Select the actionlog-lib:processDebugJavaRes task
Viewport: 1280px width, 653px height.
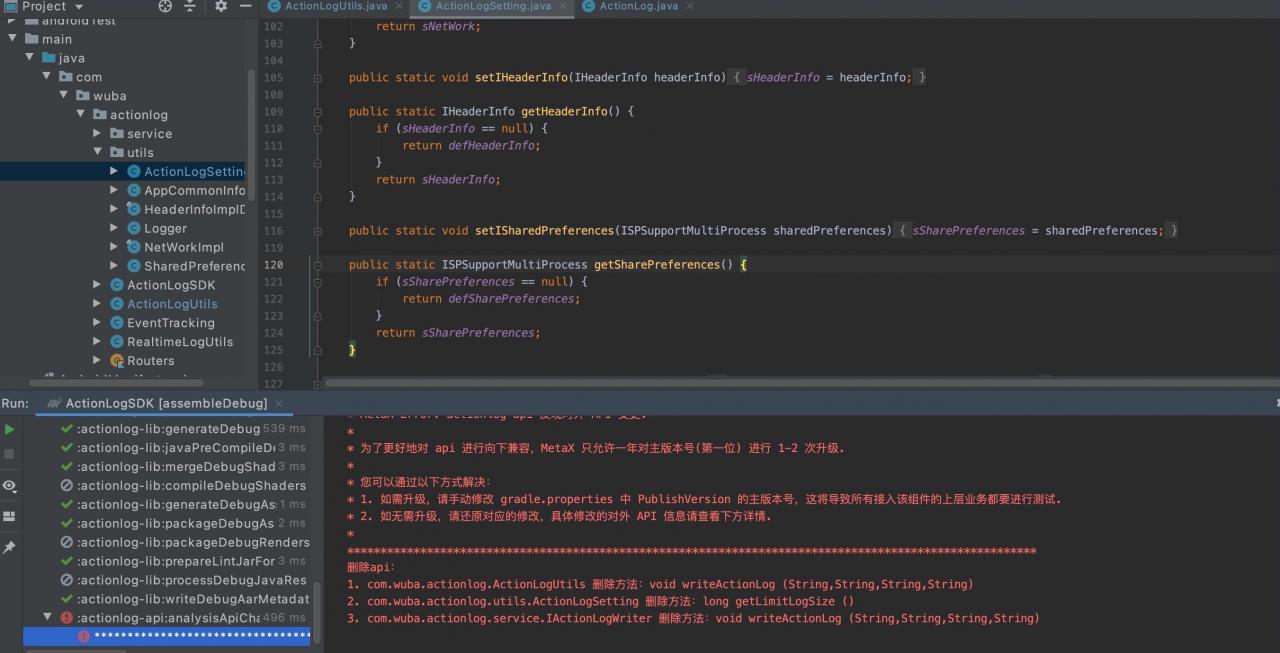(192, 580)
